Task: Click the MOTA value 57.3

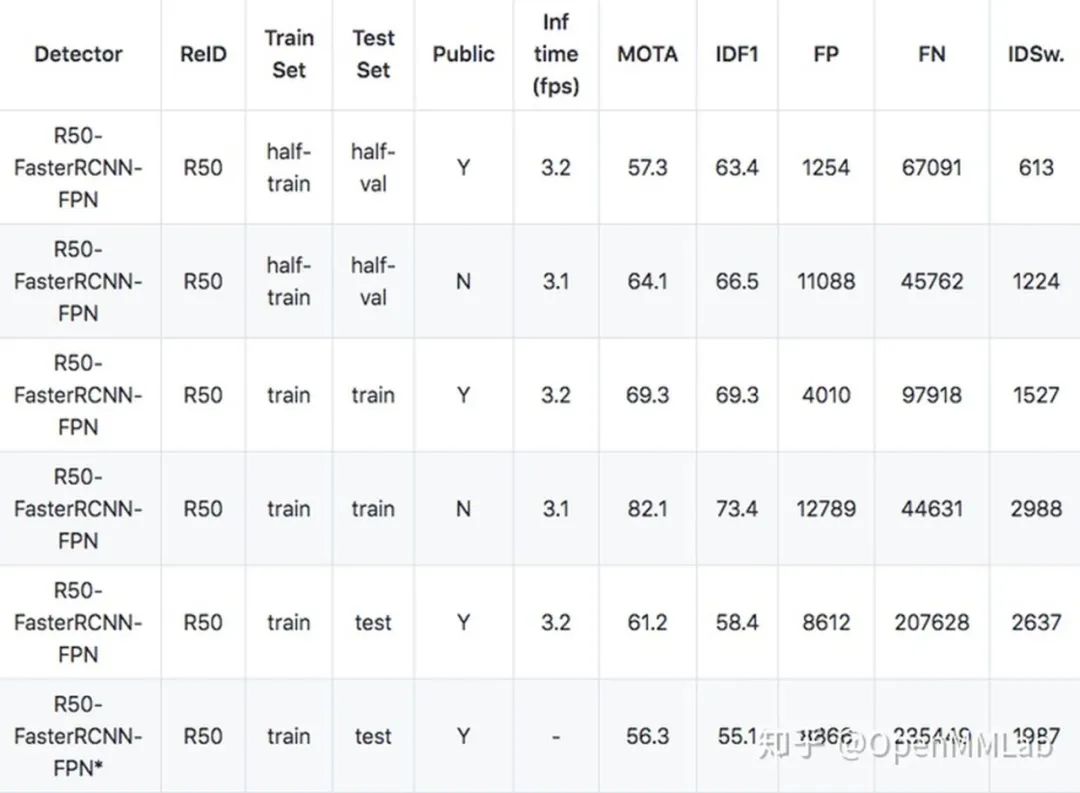Action: 647,167
